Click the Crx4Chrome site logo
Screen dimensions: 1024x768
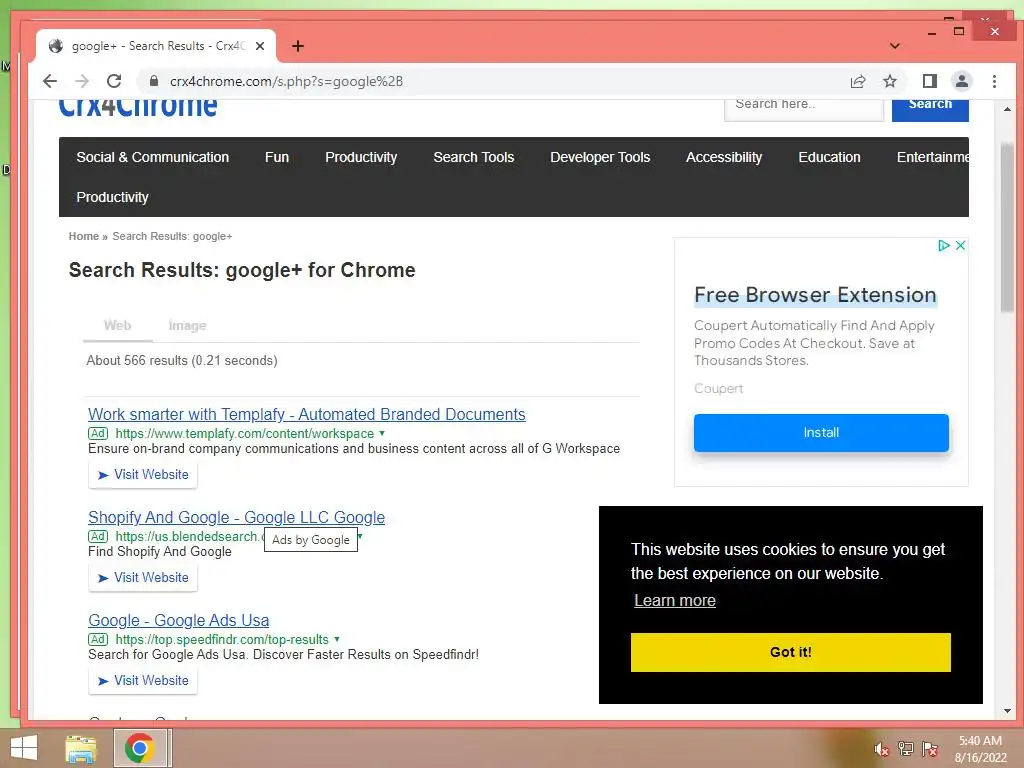[138, 108]
